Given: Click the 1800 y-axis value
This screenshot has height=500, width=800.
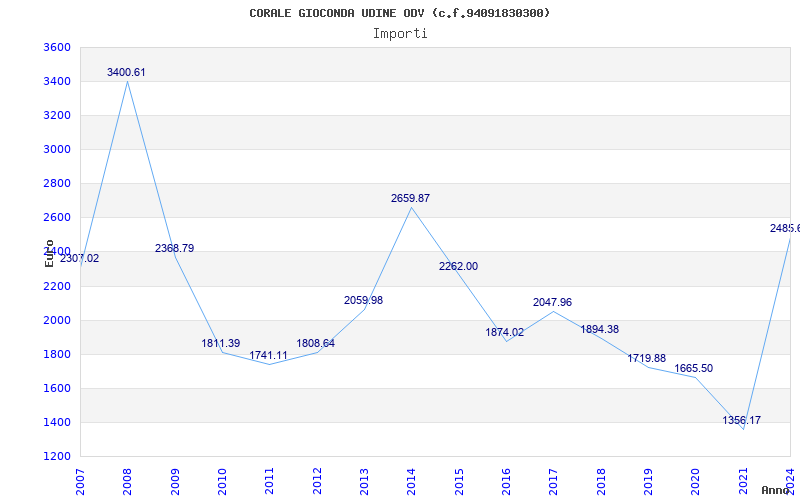Looking at the screenshot, I should pyautogui.click(x=57, y=355).
